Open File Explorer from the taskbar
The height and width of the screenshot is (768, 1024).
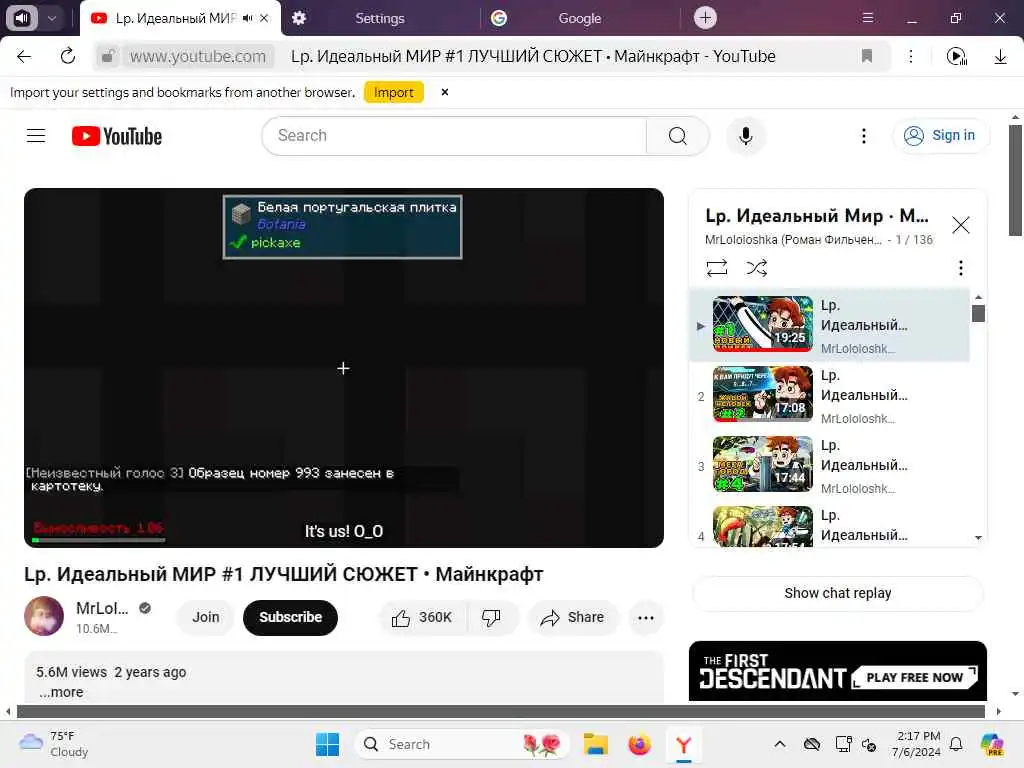coord(596,744)
